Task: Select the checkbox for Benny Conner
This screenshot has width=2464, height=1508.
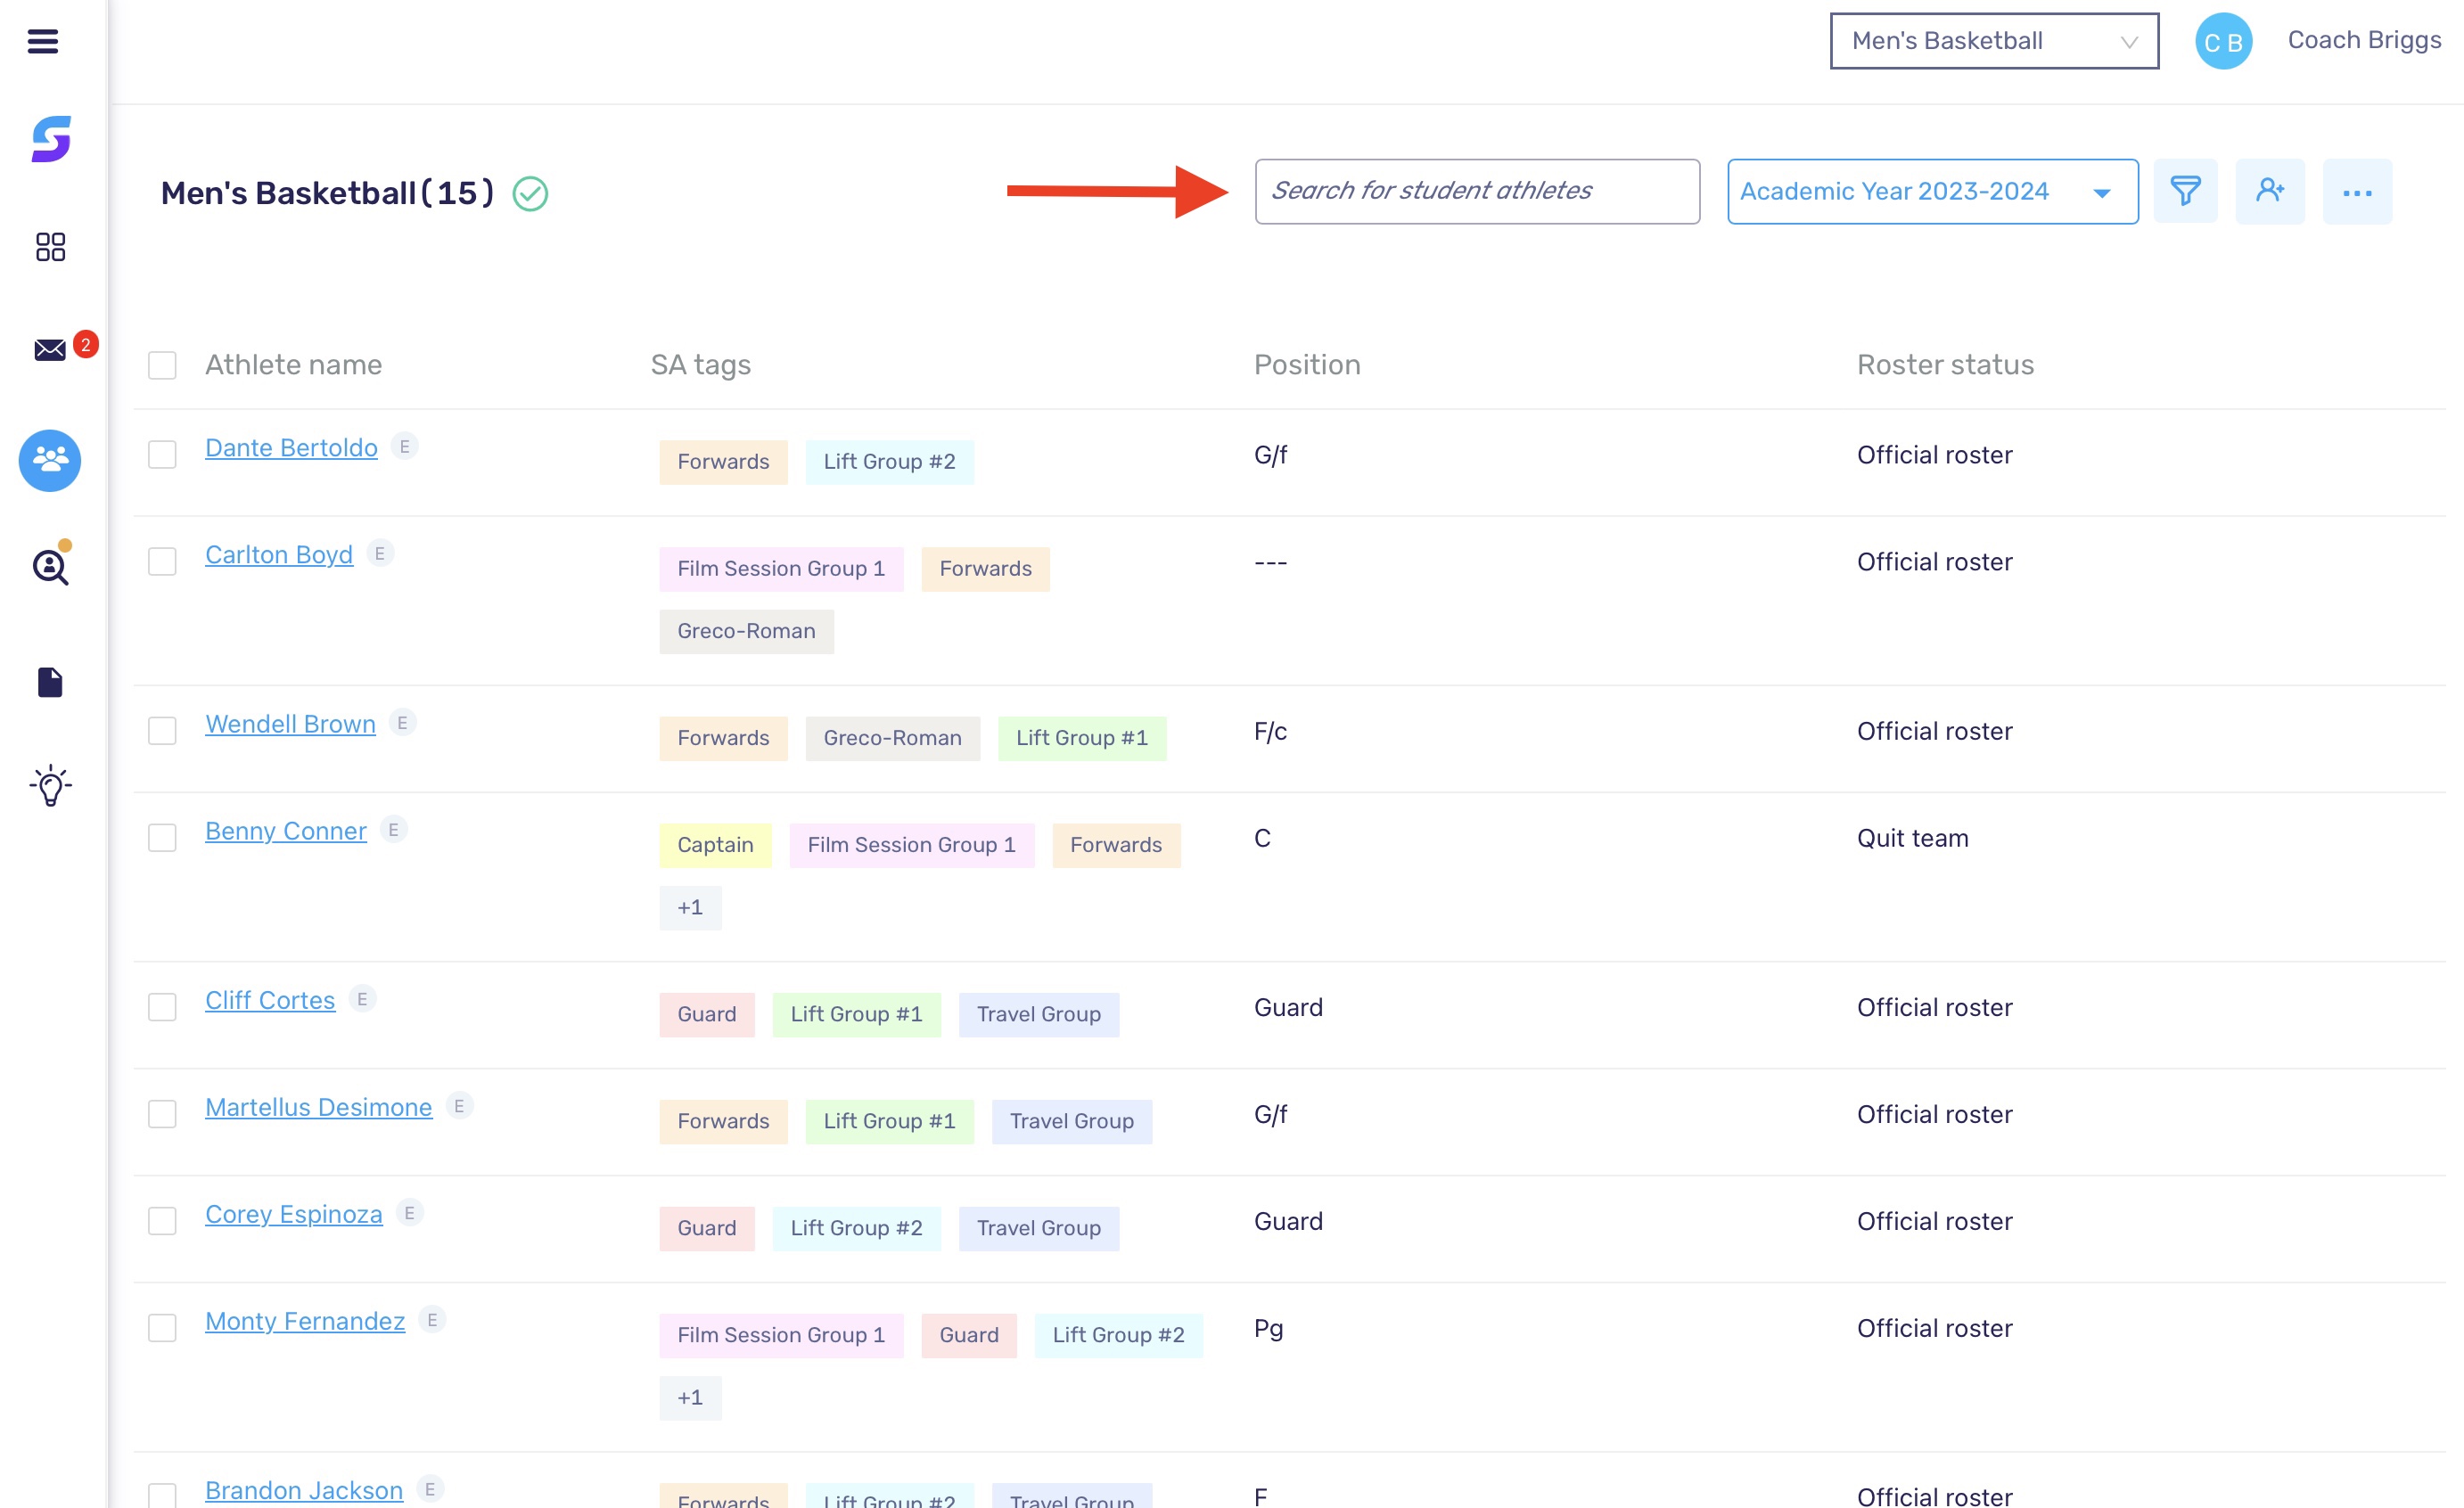Action: pos(162,838)
